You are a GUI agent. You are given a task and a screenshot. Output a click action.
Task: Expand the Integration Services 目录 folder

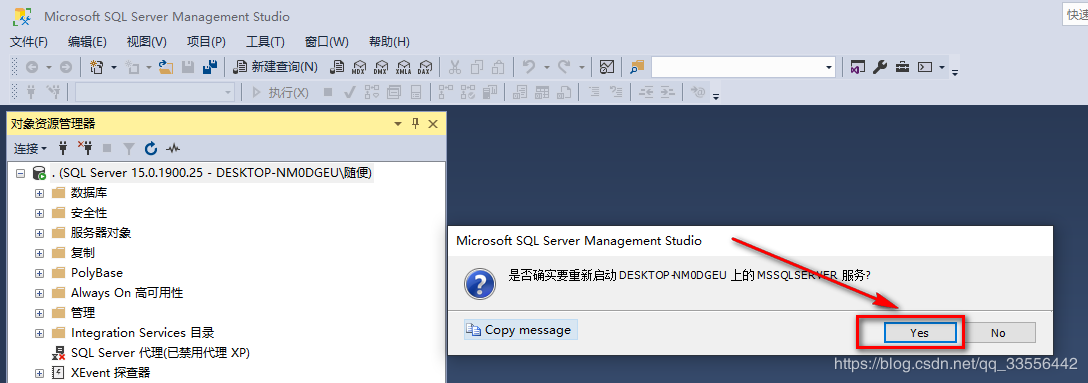pyautogui.click(x=40, y=333)
